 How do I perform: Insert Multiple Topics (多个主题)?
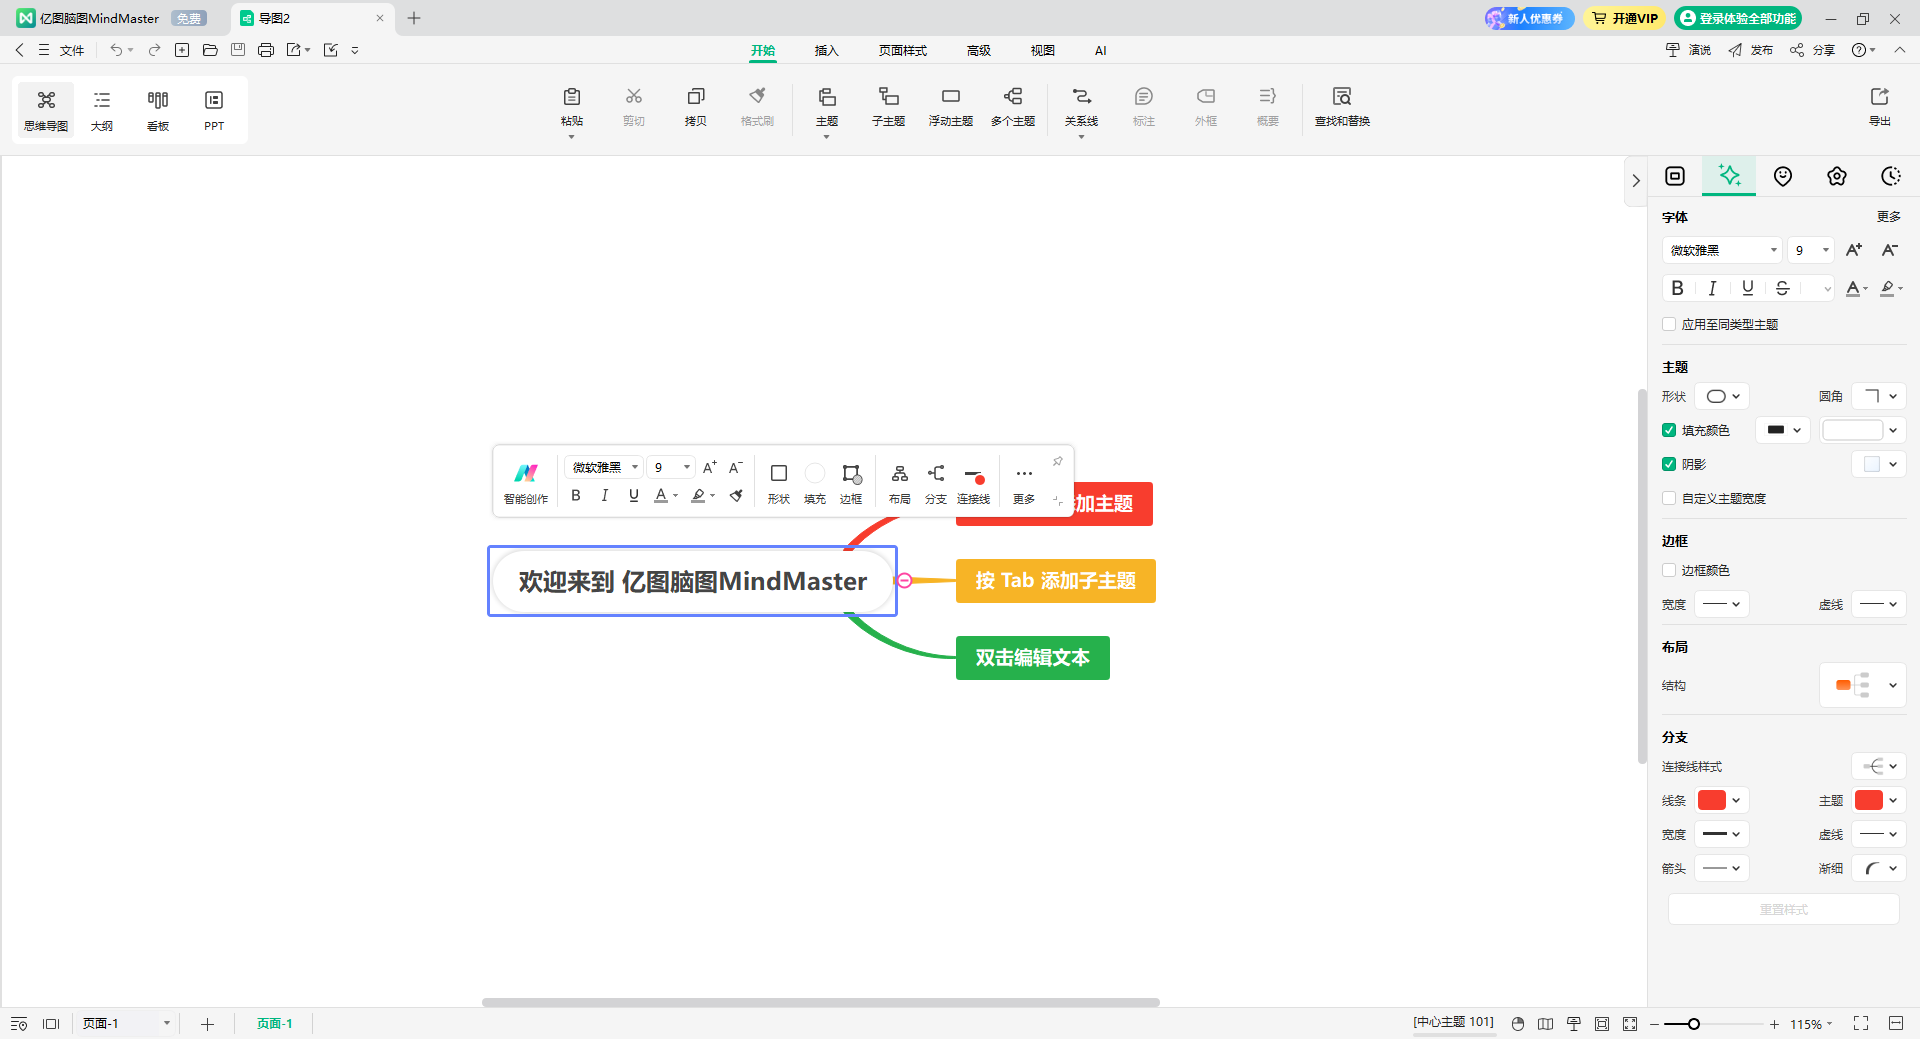pos(1013,106)
